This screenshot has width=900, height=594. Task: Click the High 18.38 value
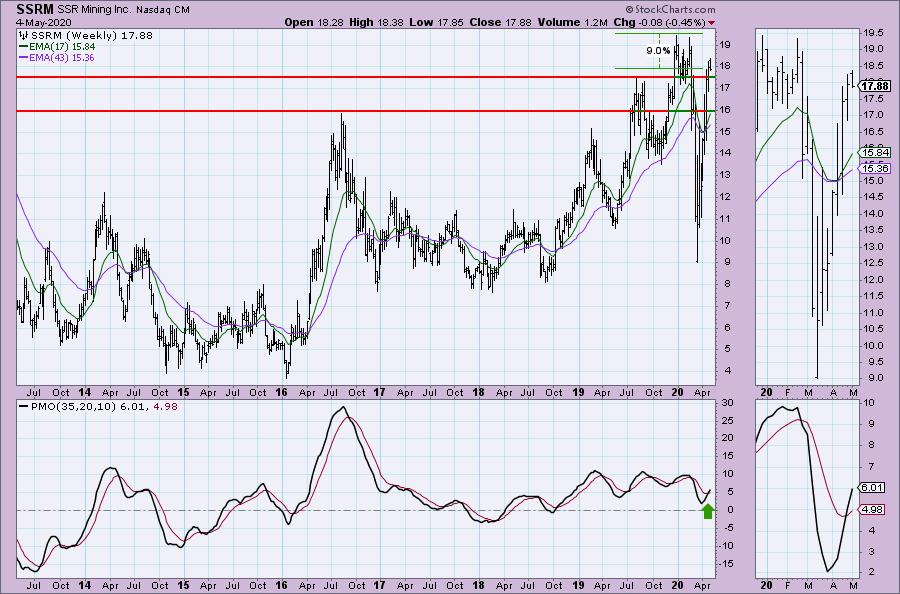pos(376,22)
